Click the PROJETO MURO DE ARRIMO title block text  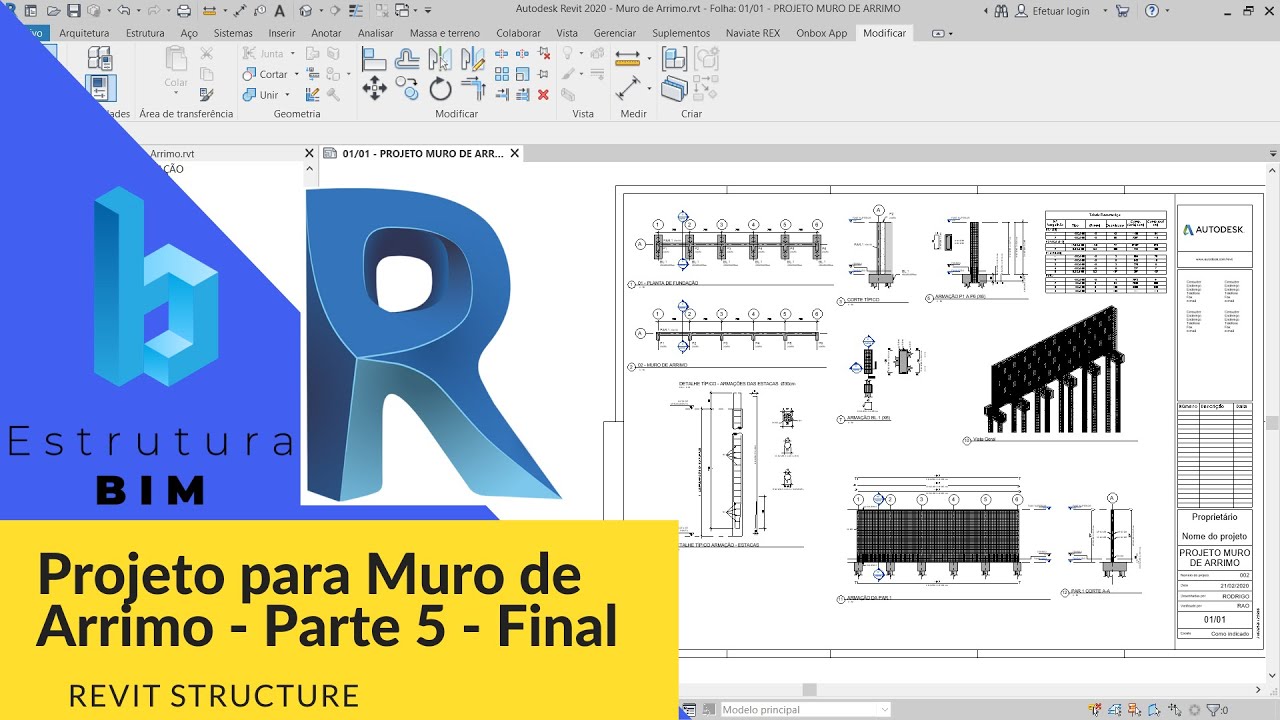pyautogui.click(x=1215, y=557)
